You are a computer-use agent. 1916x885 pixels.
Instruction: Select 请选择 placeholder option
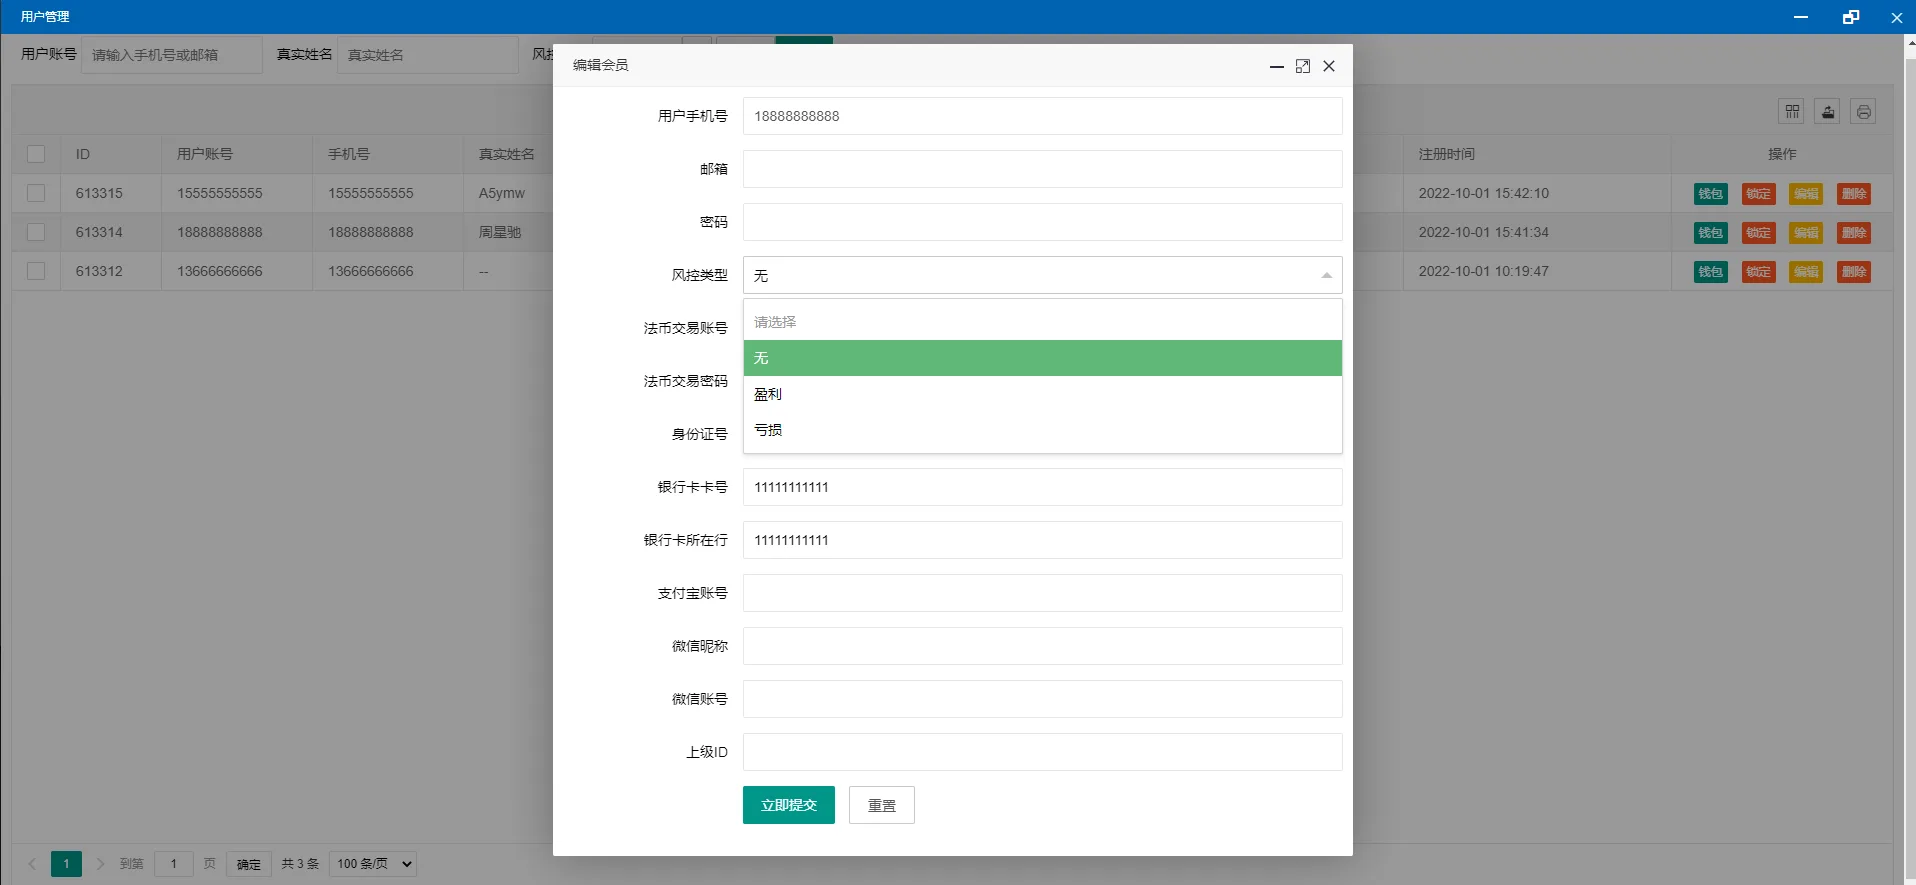1042,322
